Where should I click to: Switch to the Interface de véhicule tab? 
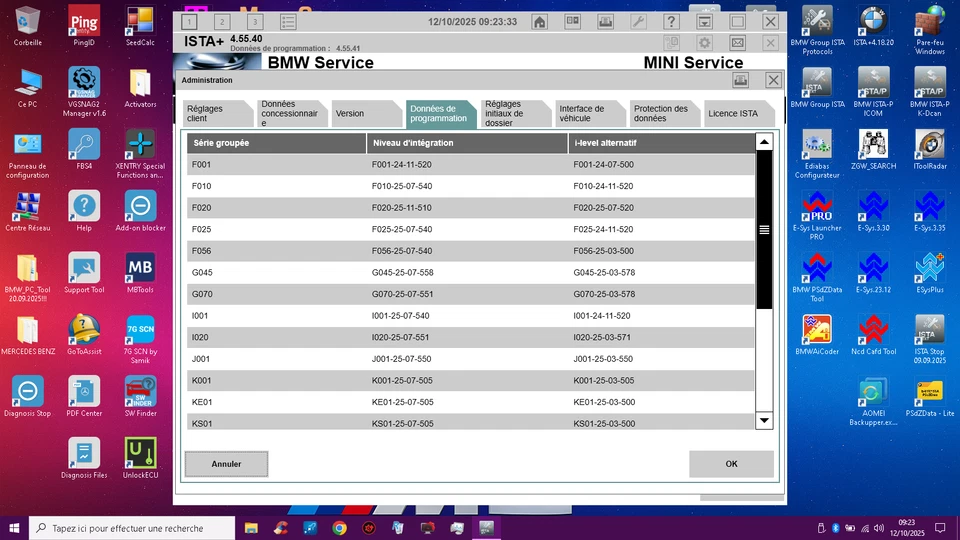point(590,113)
